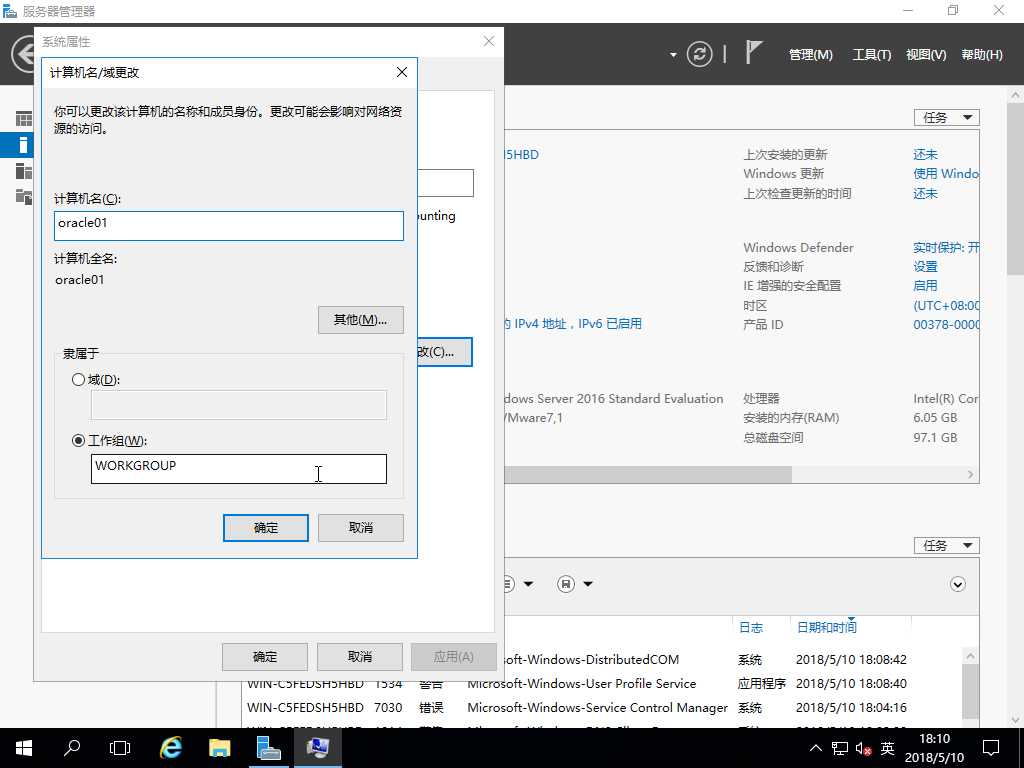Open the 管理(M) menu
The height and width of the screenshot is (768, 1024).
810,55
